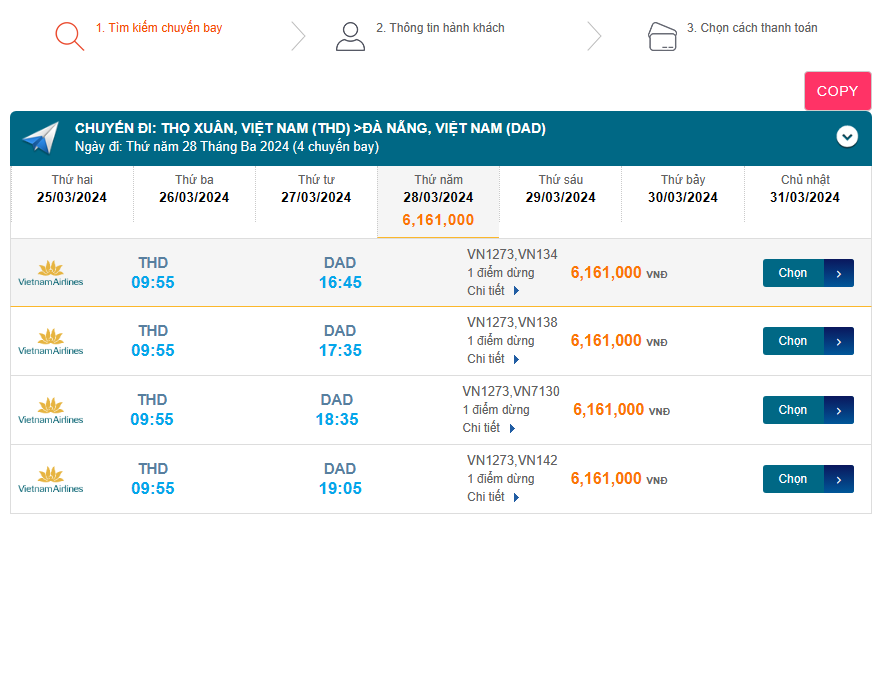Expand Chi tiết for flight VN1273,VN138

pos(493,359)
